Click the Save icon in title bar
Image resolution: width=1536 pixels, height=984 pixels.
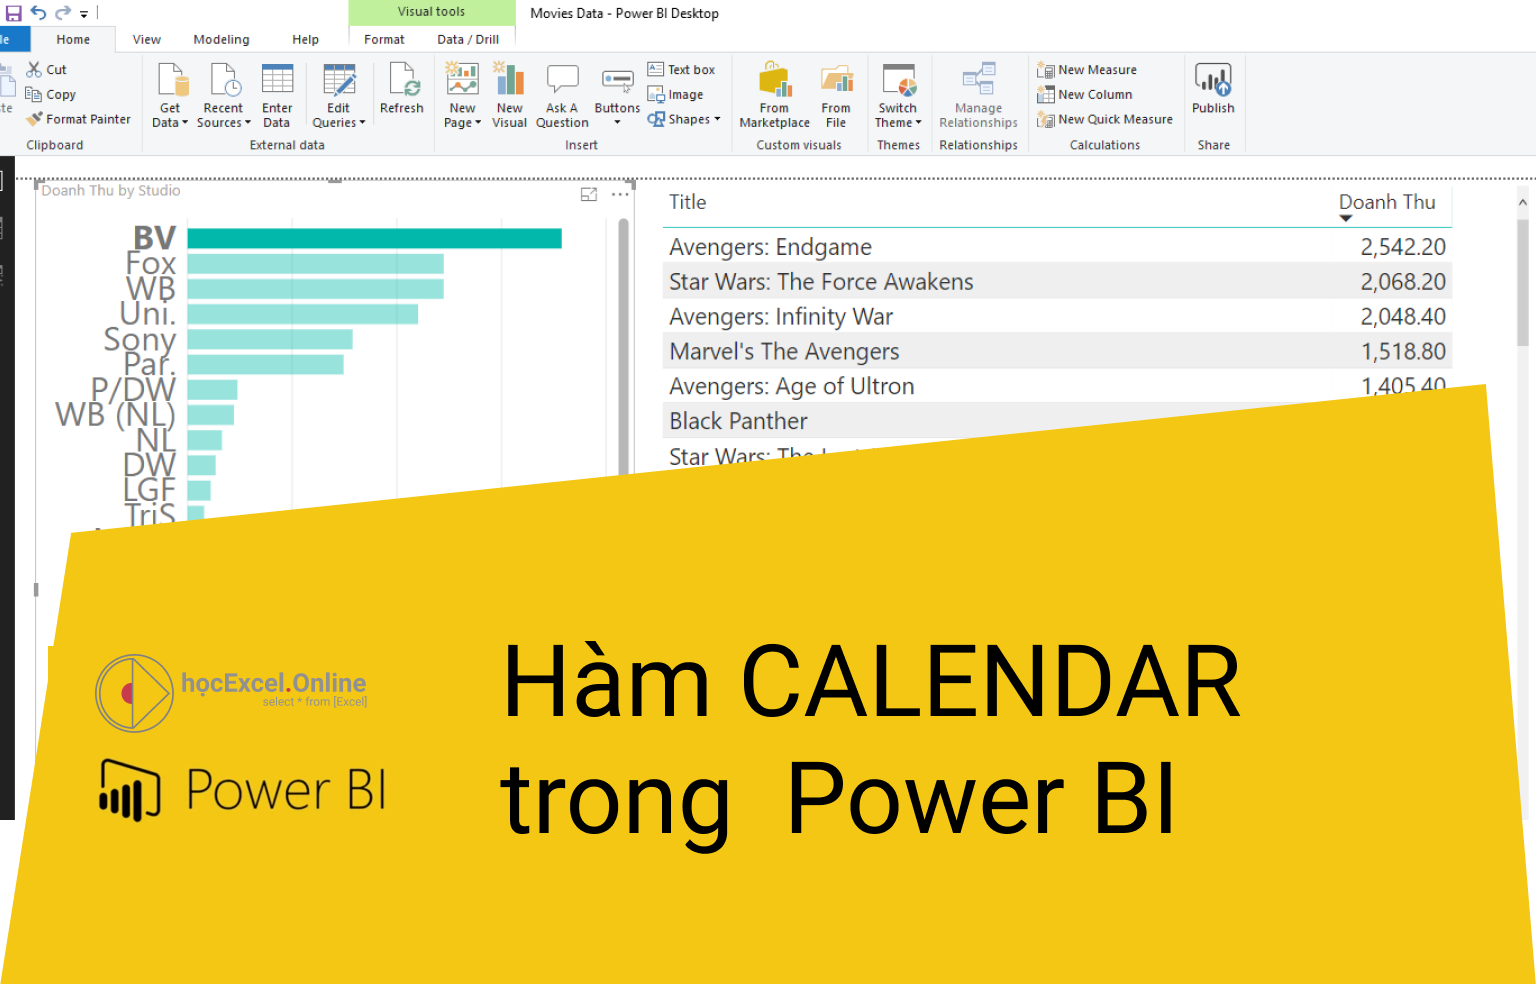[x=14, y=13]
